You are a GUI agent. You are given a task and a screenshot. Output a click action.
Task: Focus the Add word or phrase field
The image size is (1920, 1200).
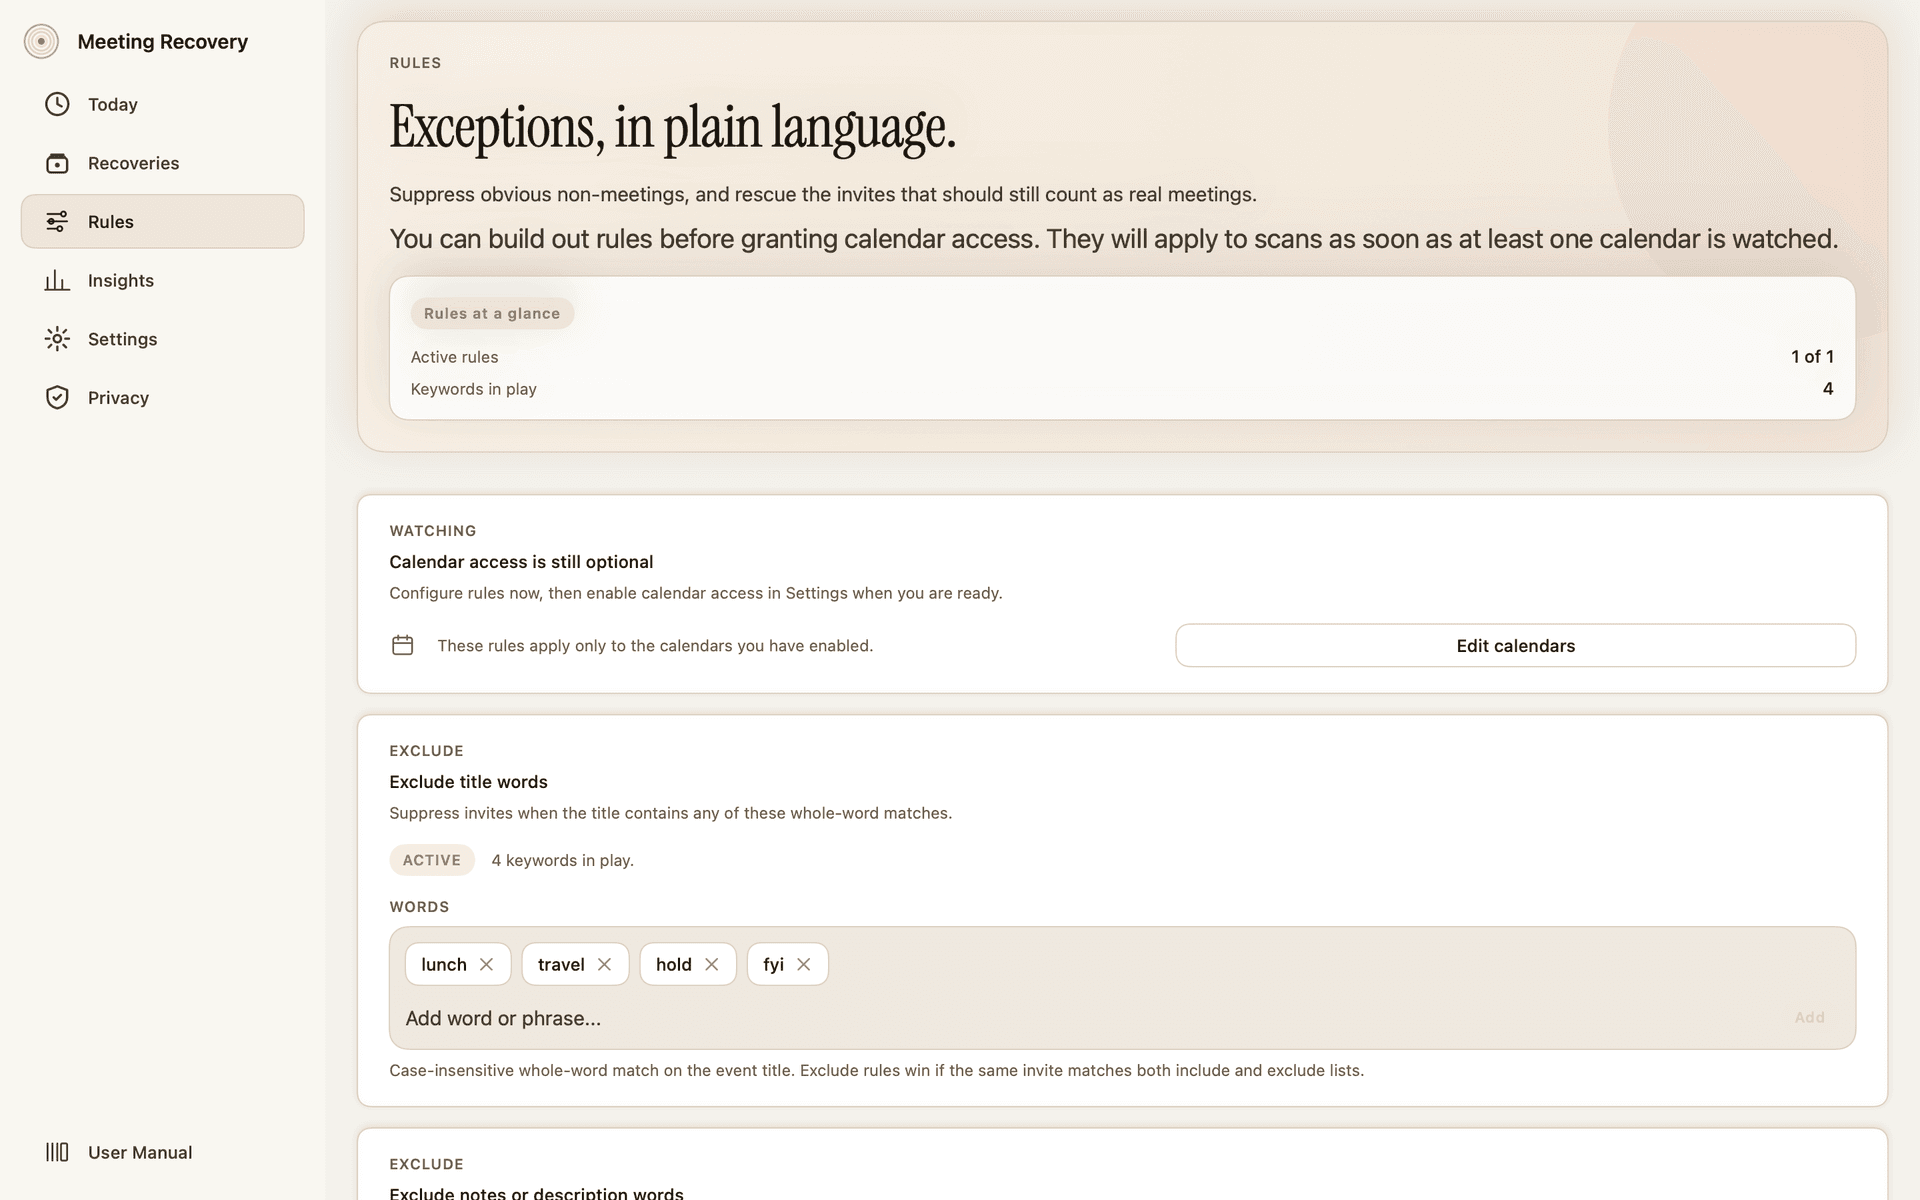tap(1090, 1018)
